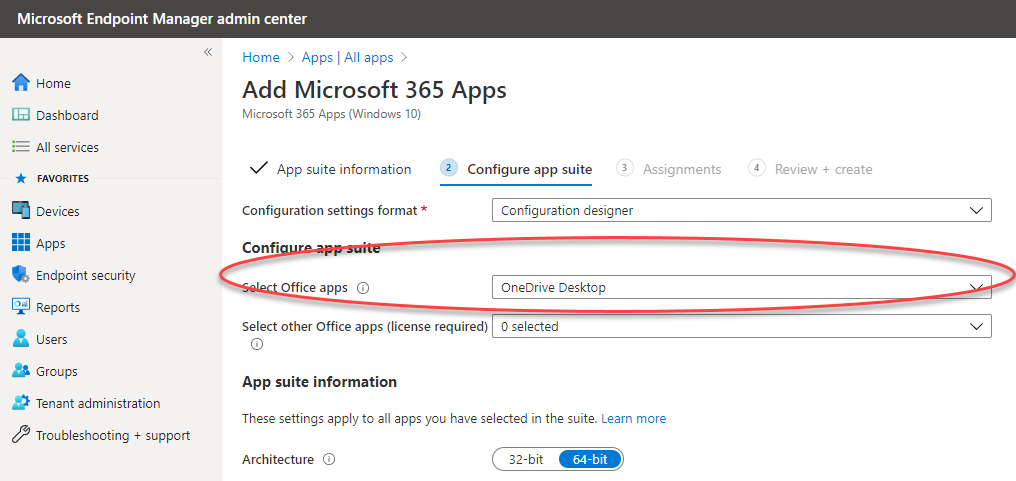1016x481 pixels.
Task: Click the App suite information section heading
Action: pos(319,382)
